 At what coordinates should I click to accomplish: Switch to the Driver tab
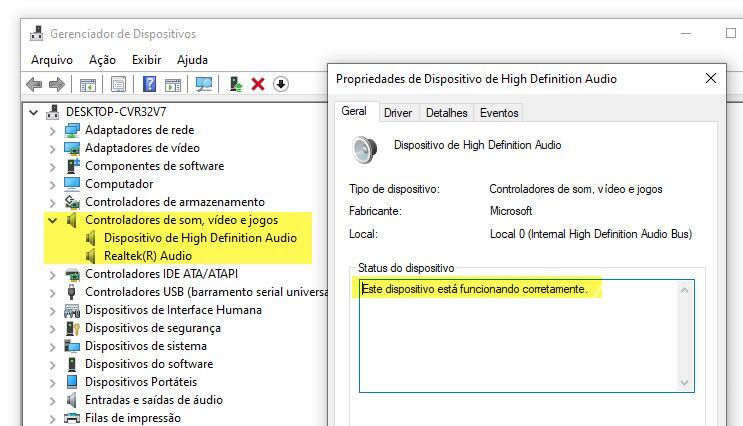398,113
